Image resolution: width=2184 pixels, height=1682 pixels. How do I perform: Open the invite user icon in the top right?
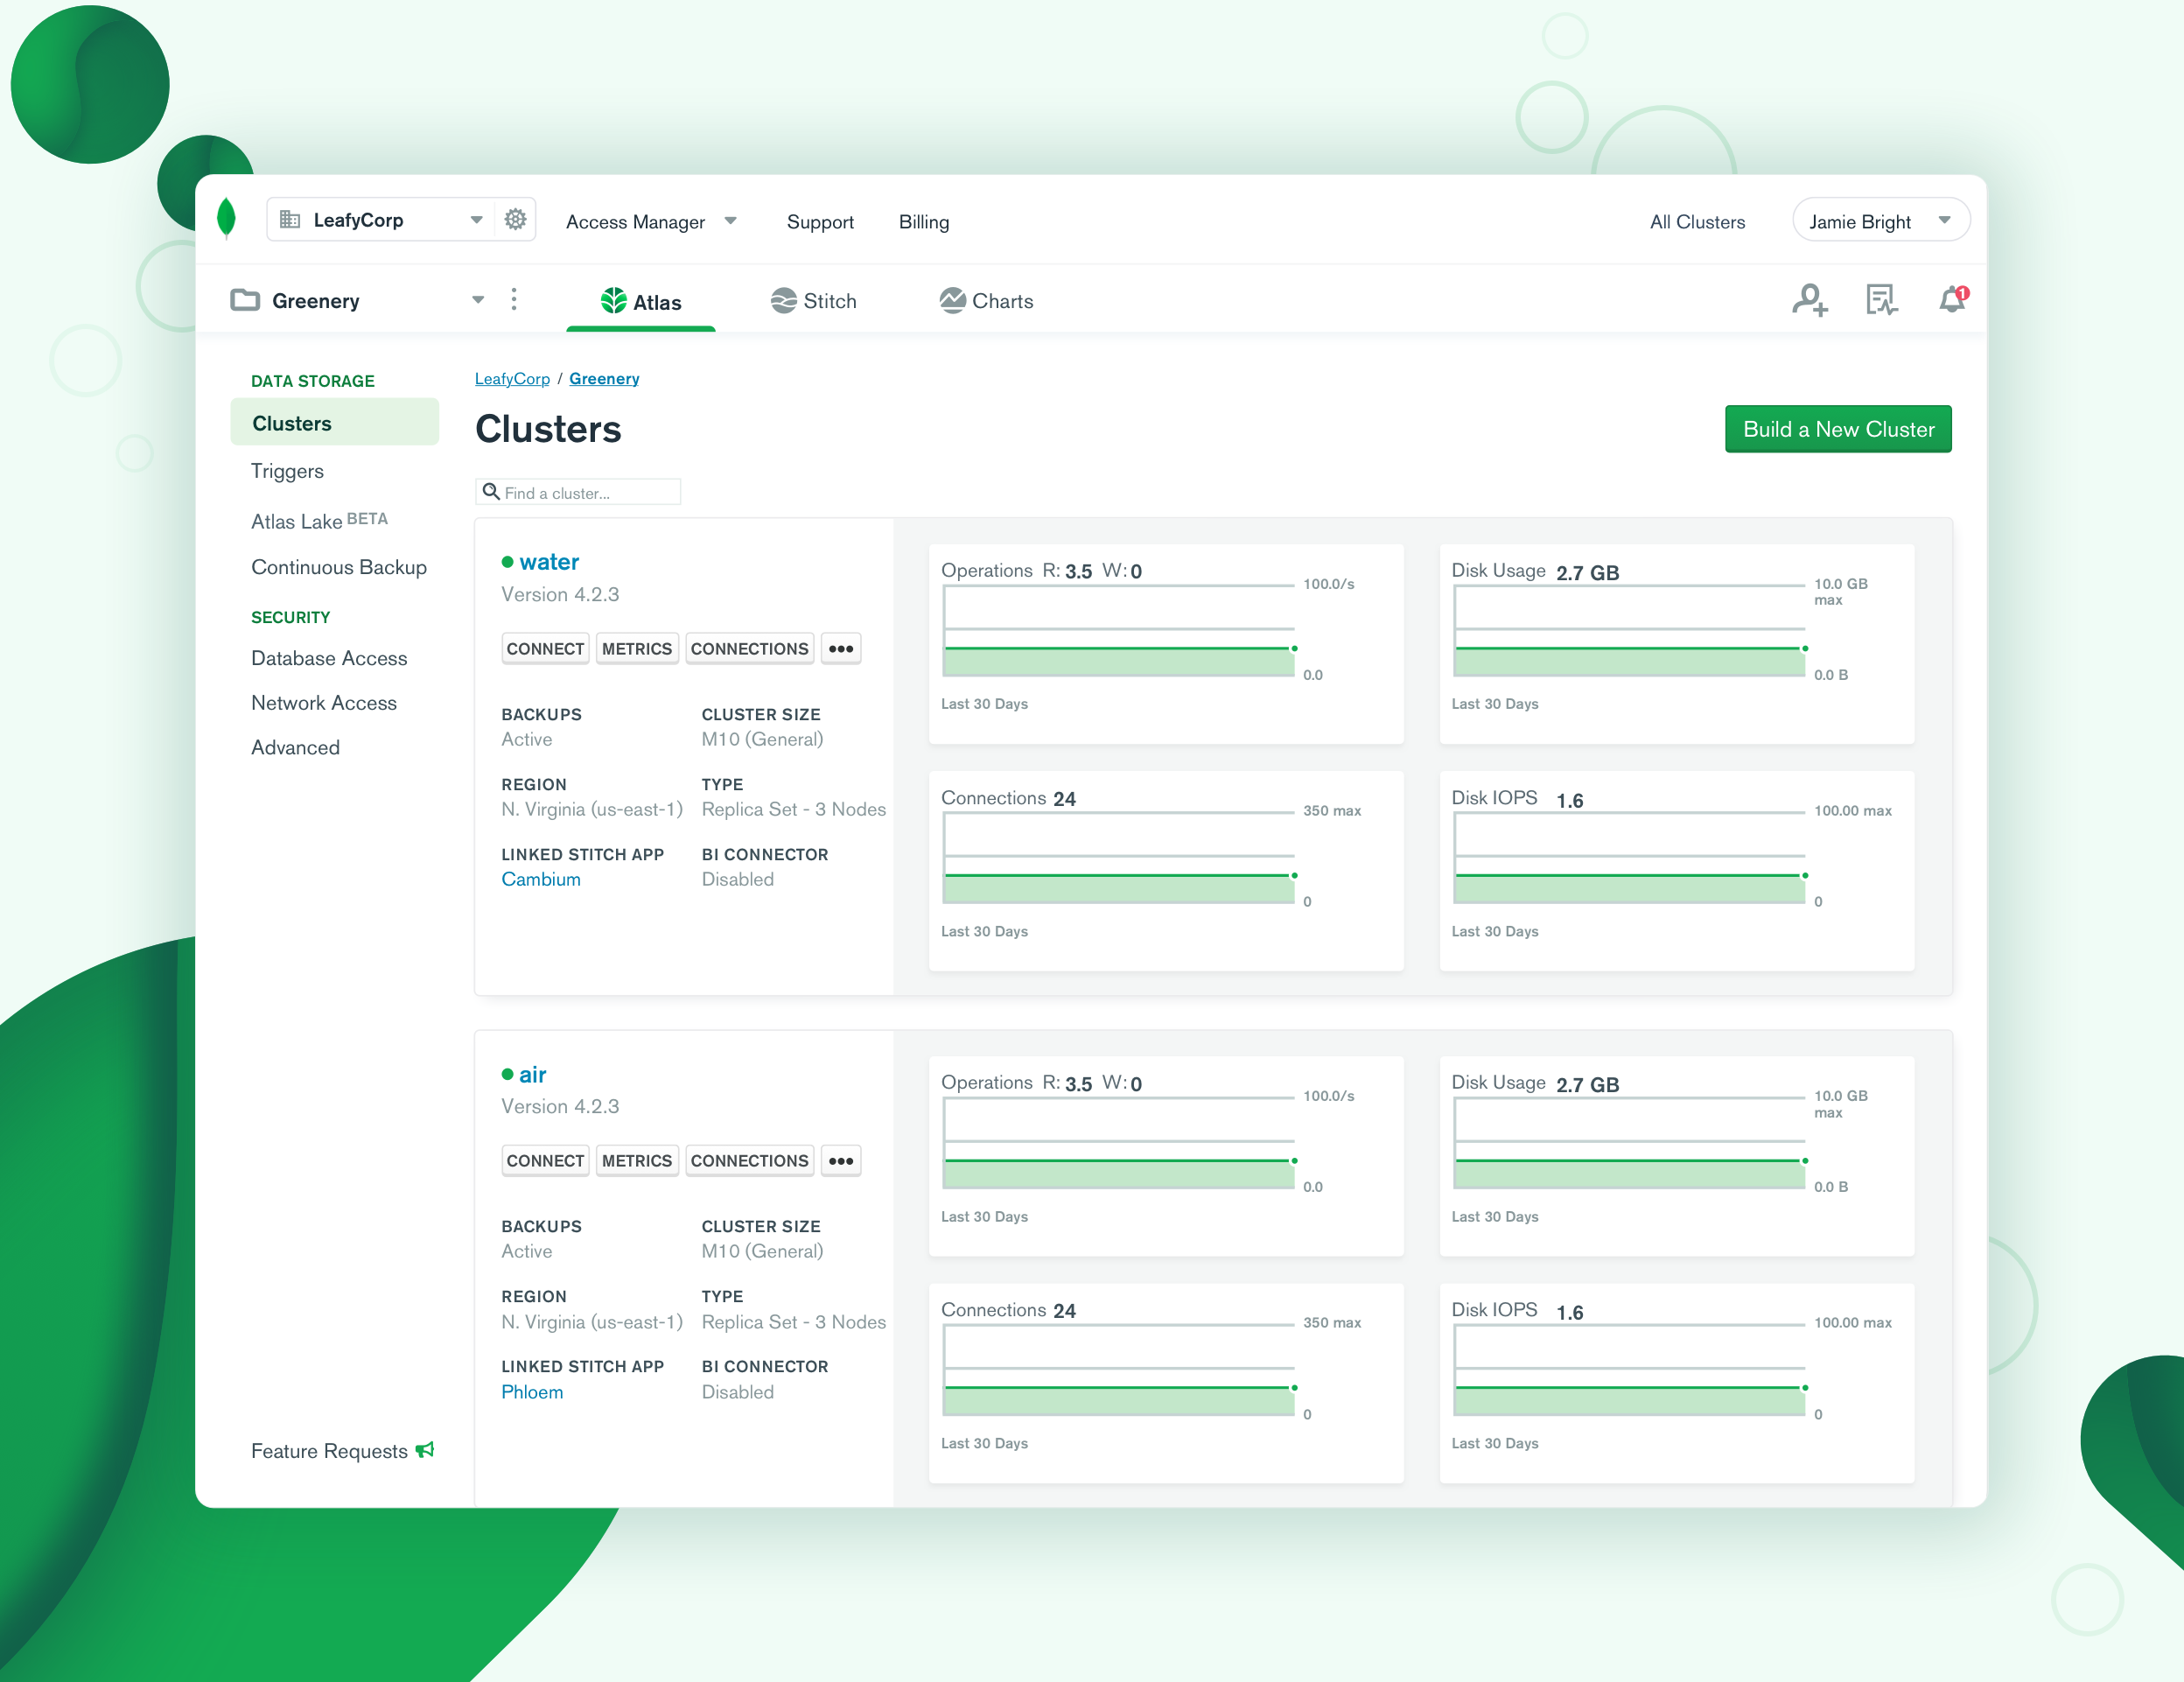point(1811,300)
